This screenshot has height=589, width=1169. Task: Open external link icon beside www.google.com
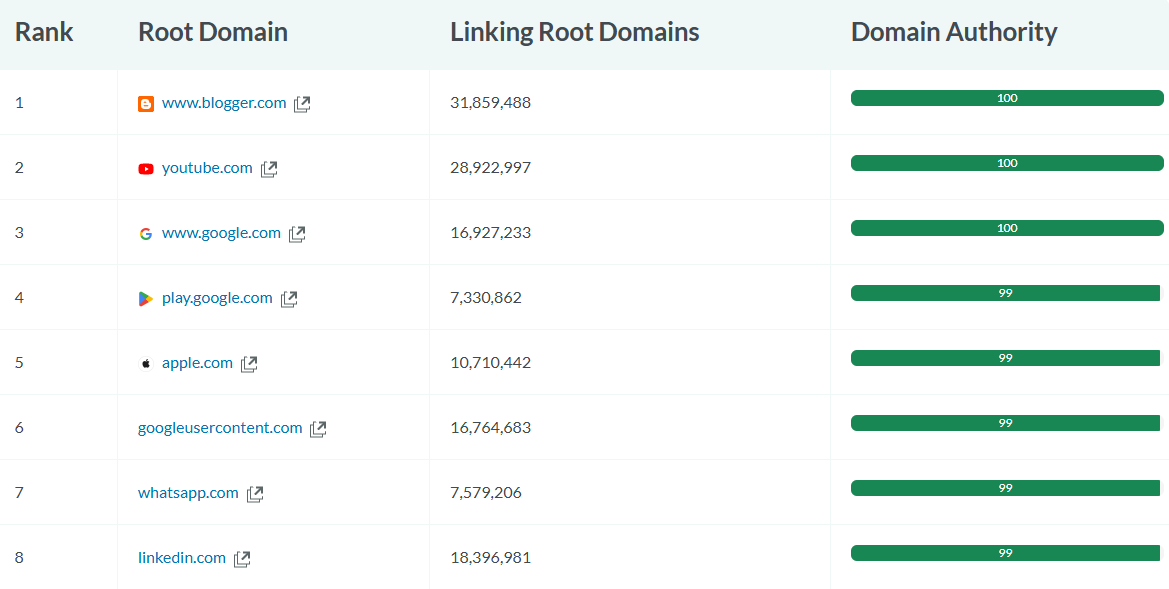[x=297, y=233]
